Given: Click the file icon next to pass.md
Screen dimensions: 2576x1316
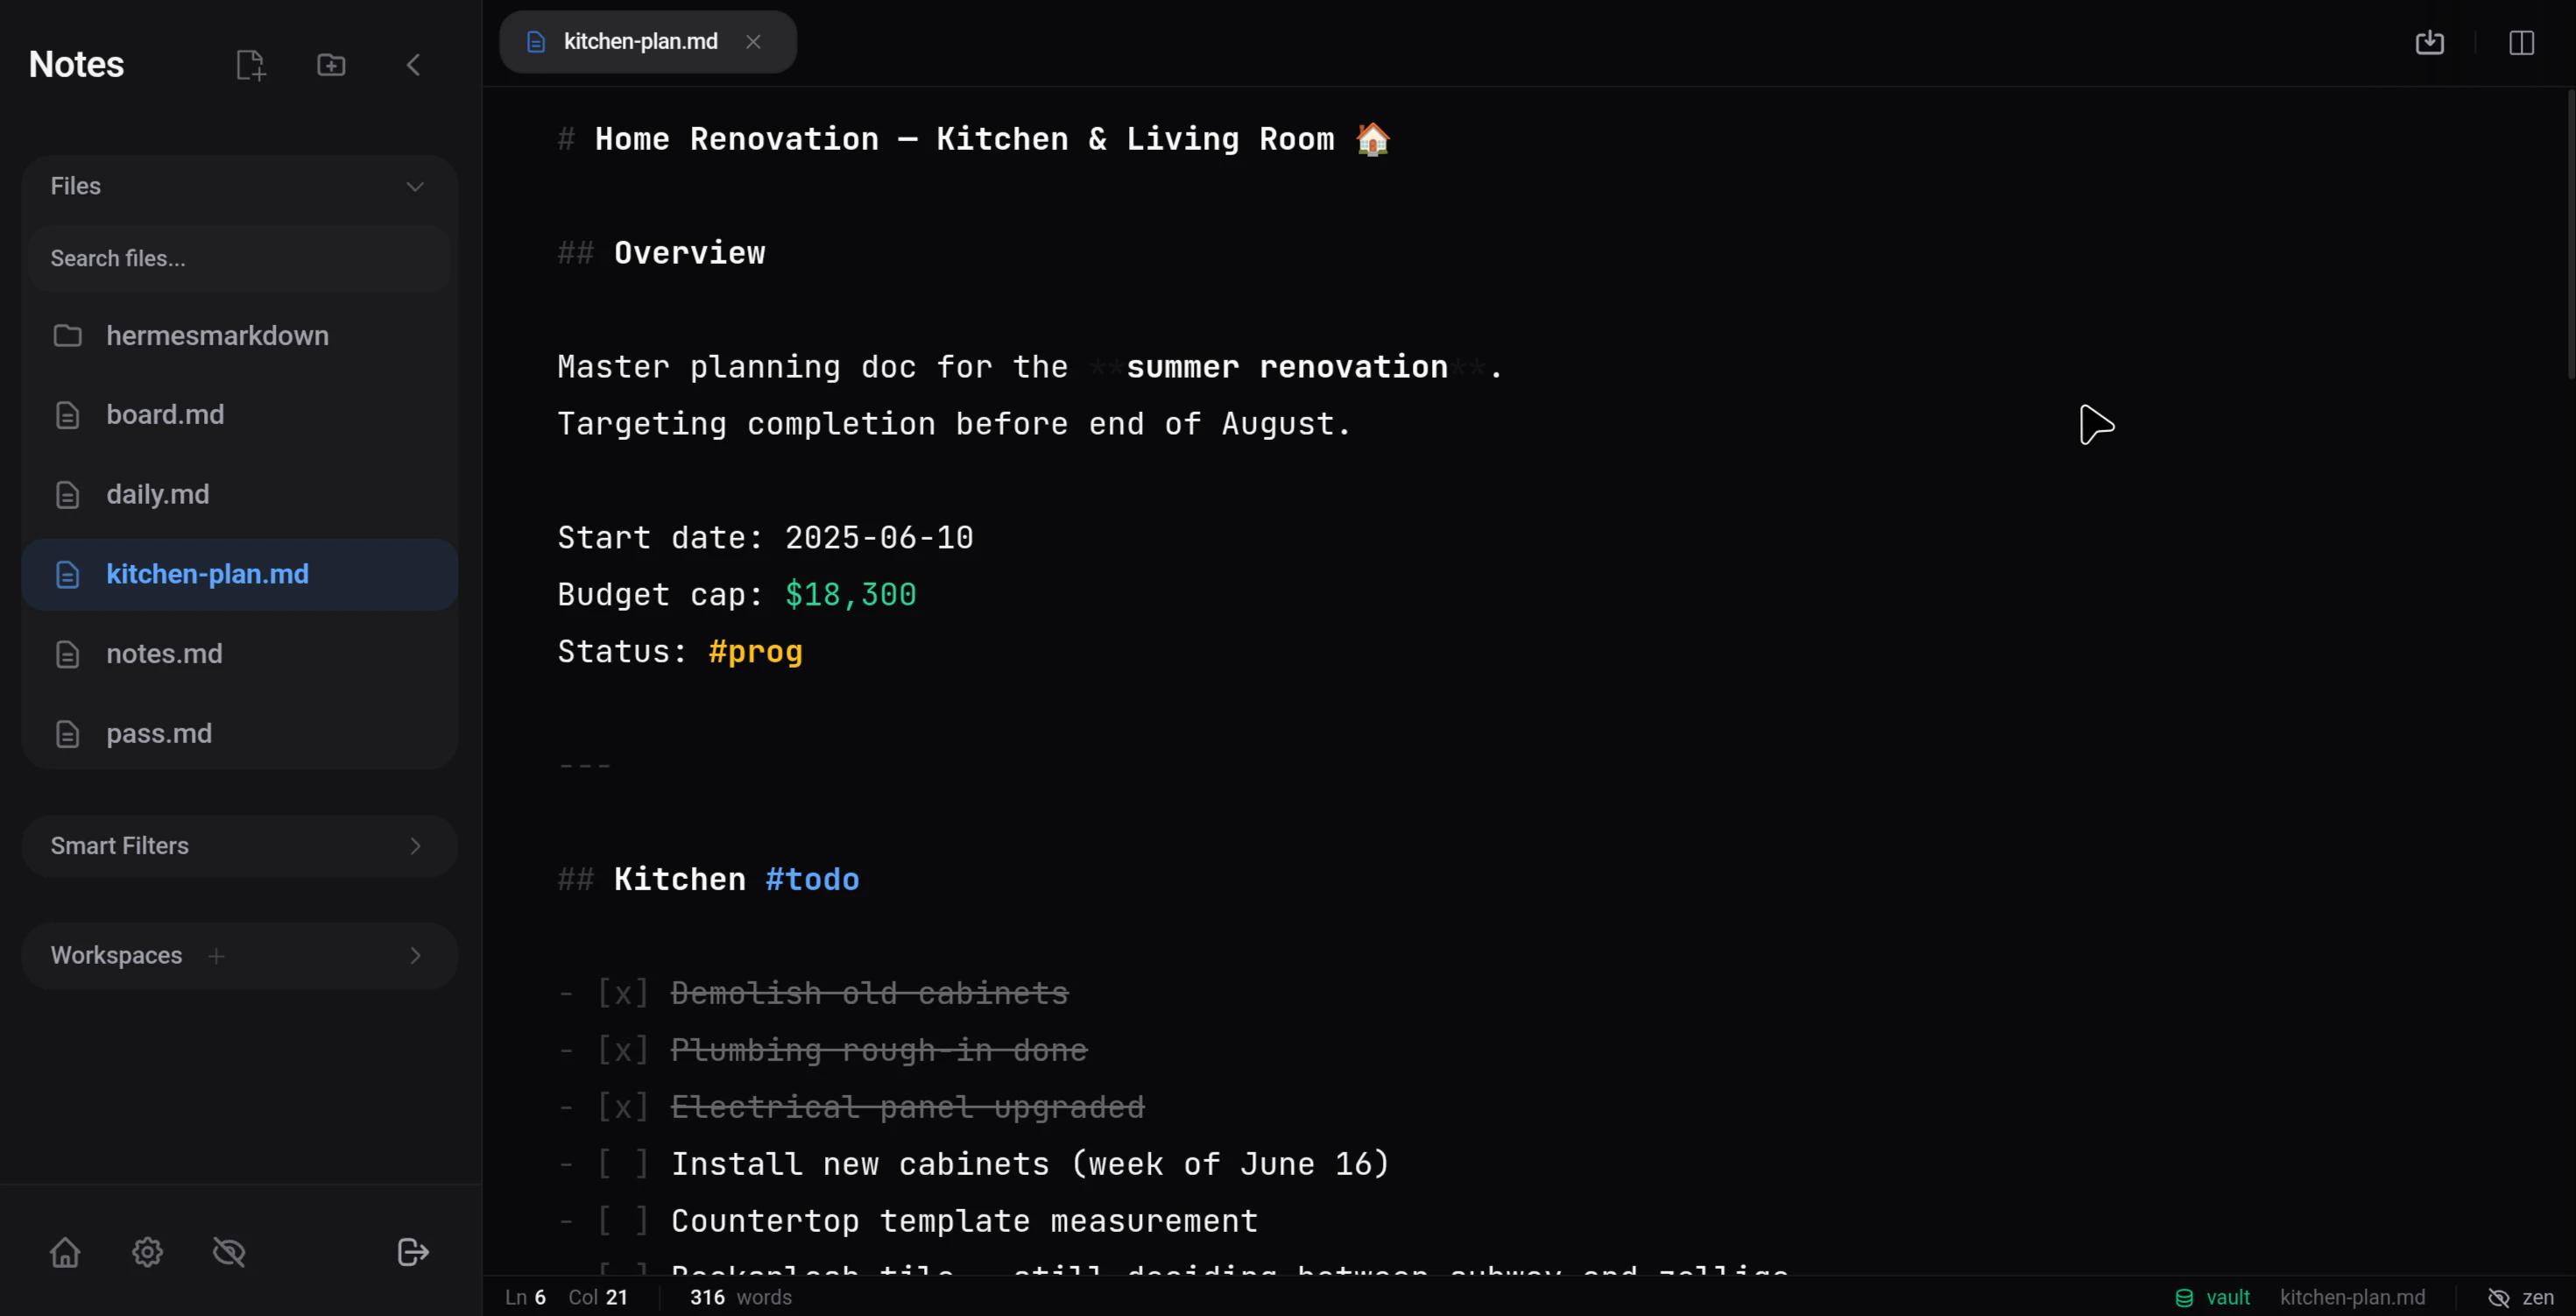Looking at the screenshot, I should tap(67, 734).
